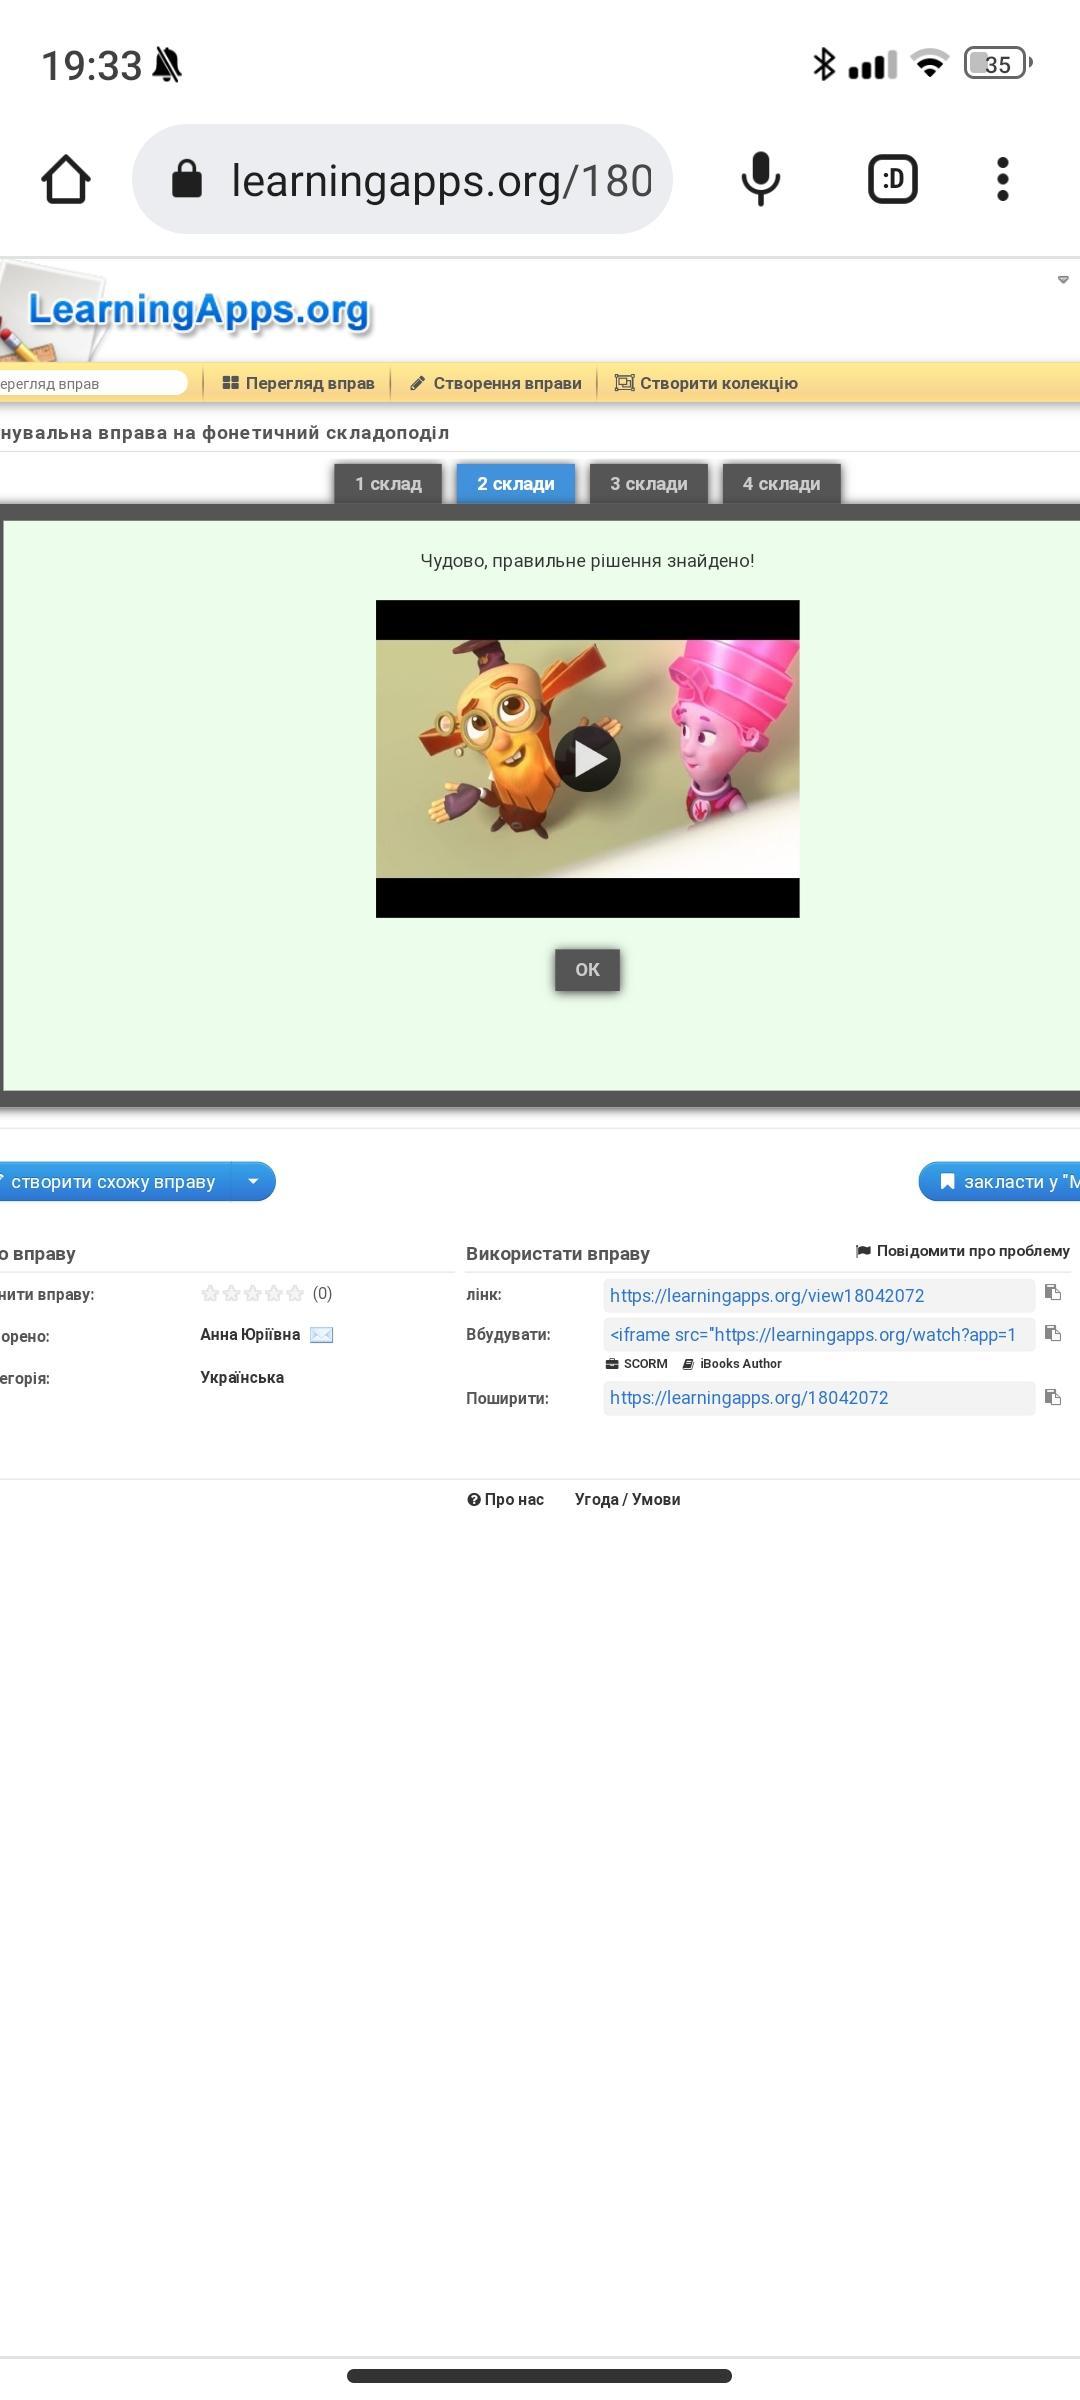
Task: Tap the battery indicator in status bar
Action: (x=998, y=64)
